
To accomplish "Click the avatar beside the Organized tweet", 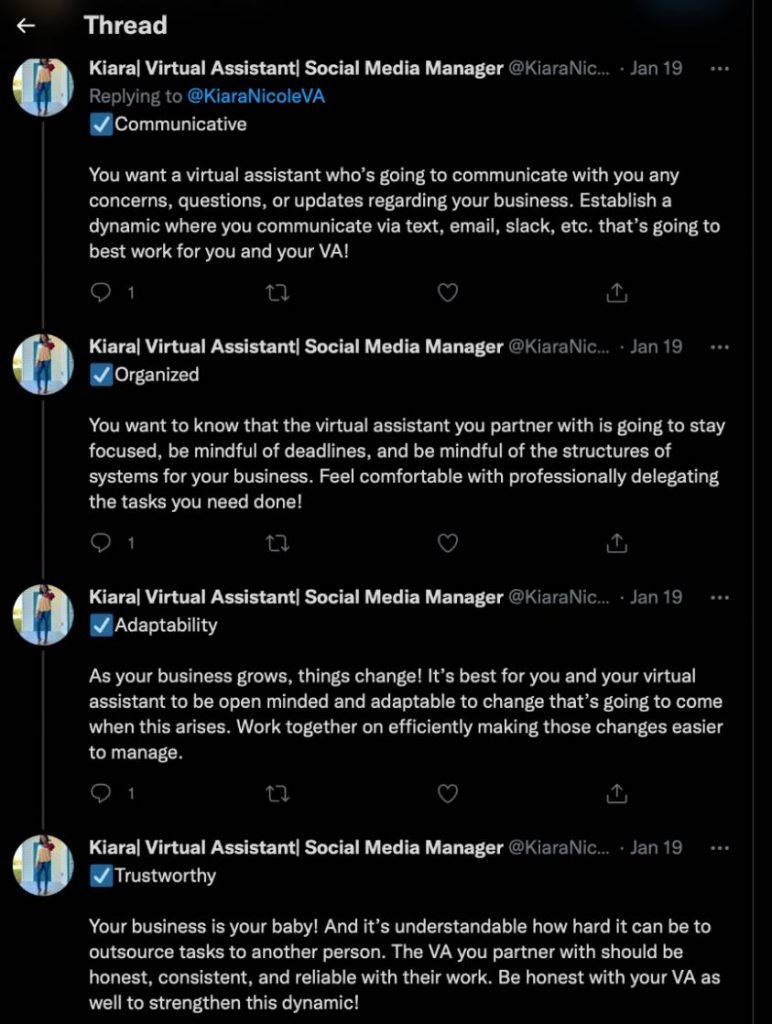I will [x=43, y=365].
